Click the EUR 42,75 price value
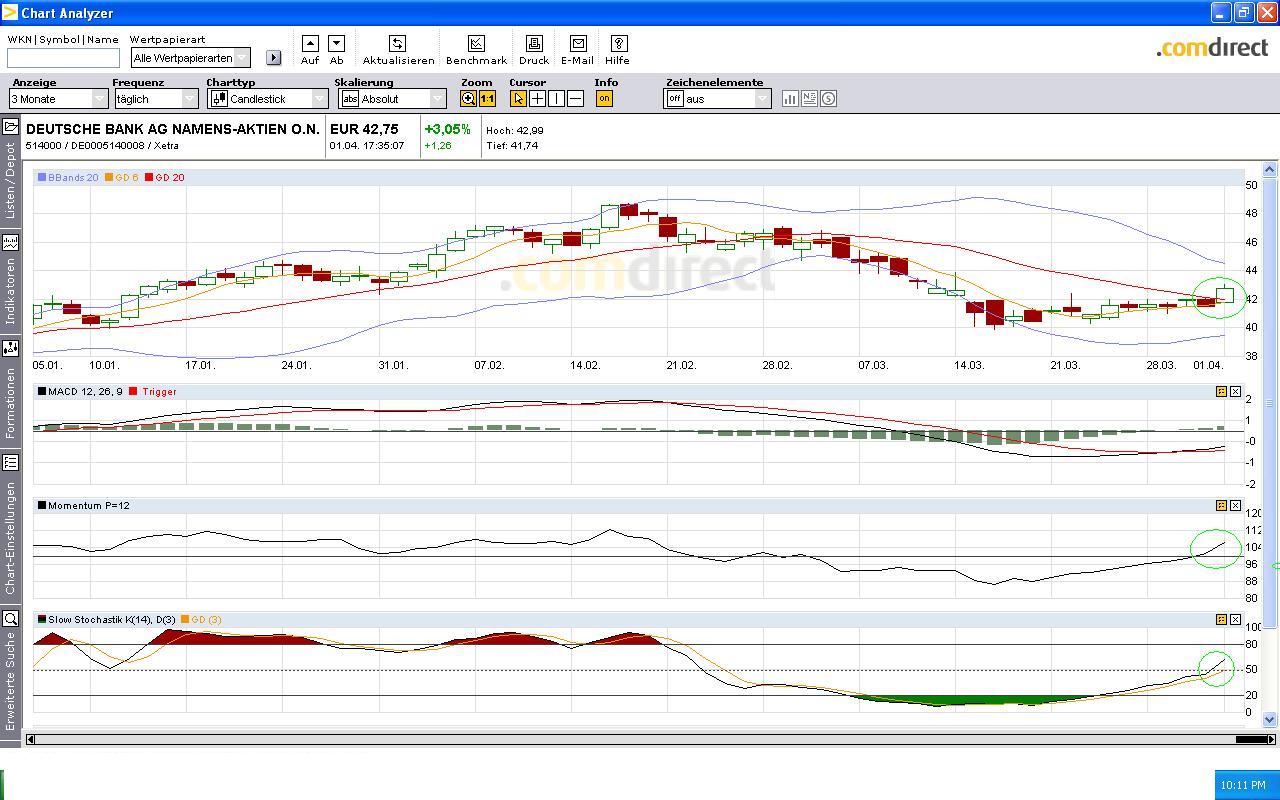 pyautogui.click(x=364, y=129)
